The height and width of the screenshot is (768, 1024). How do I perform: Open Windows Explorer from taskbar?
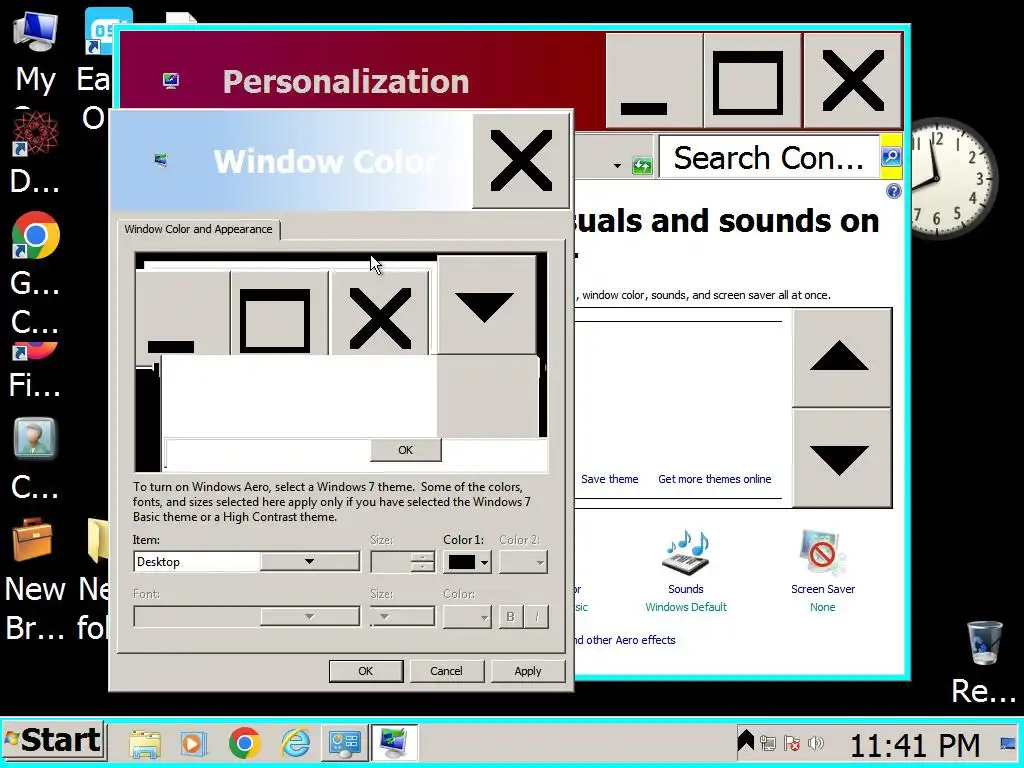click(145, 743)
